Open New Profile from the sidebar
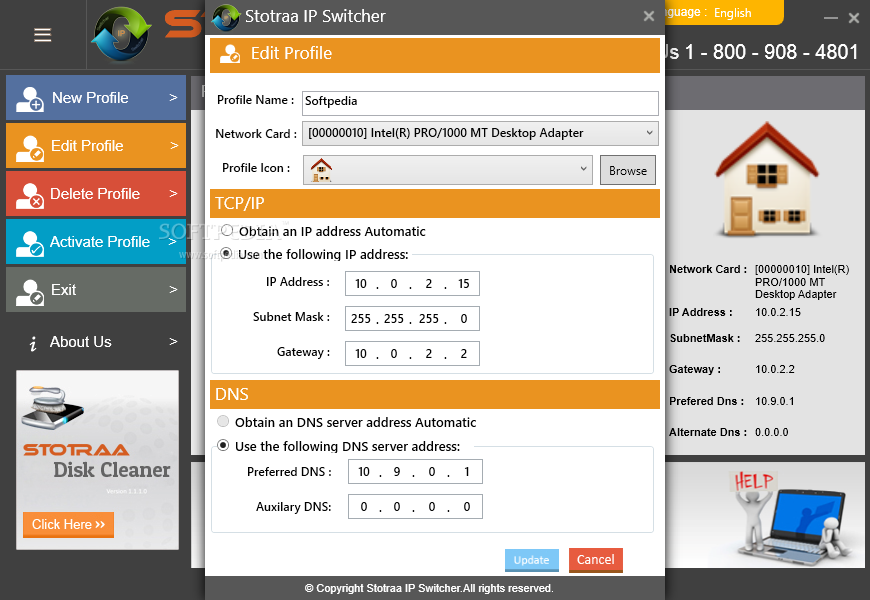This screenshot has height=600, width=870. (96, 98)
